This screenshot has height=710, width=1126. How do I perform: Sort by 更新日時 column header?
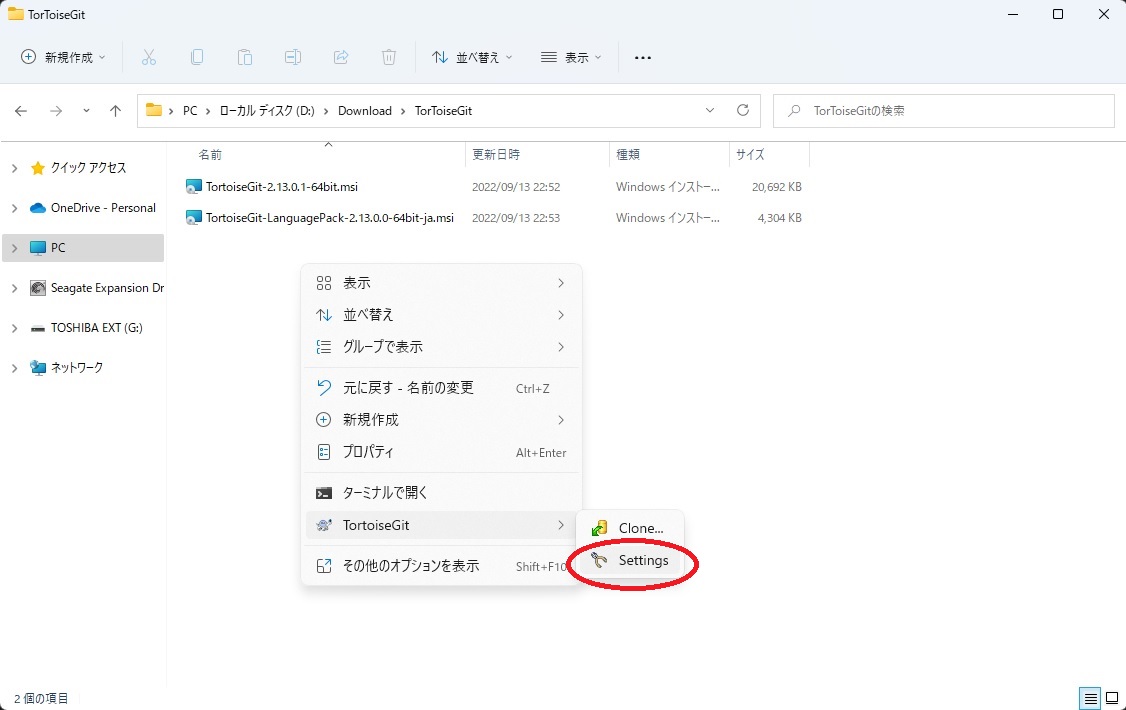click(x=495, y=154)
